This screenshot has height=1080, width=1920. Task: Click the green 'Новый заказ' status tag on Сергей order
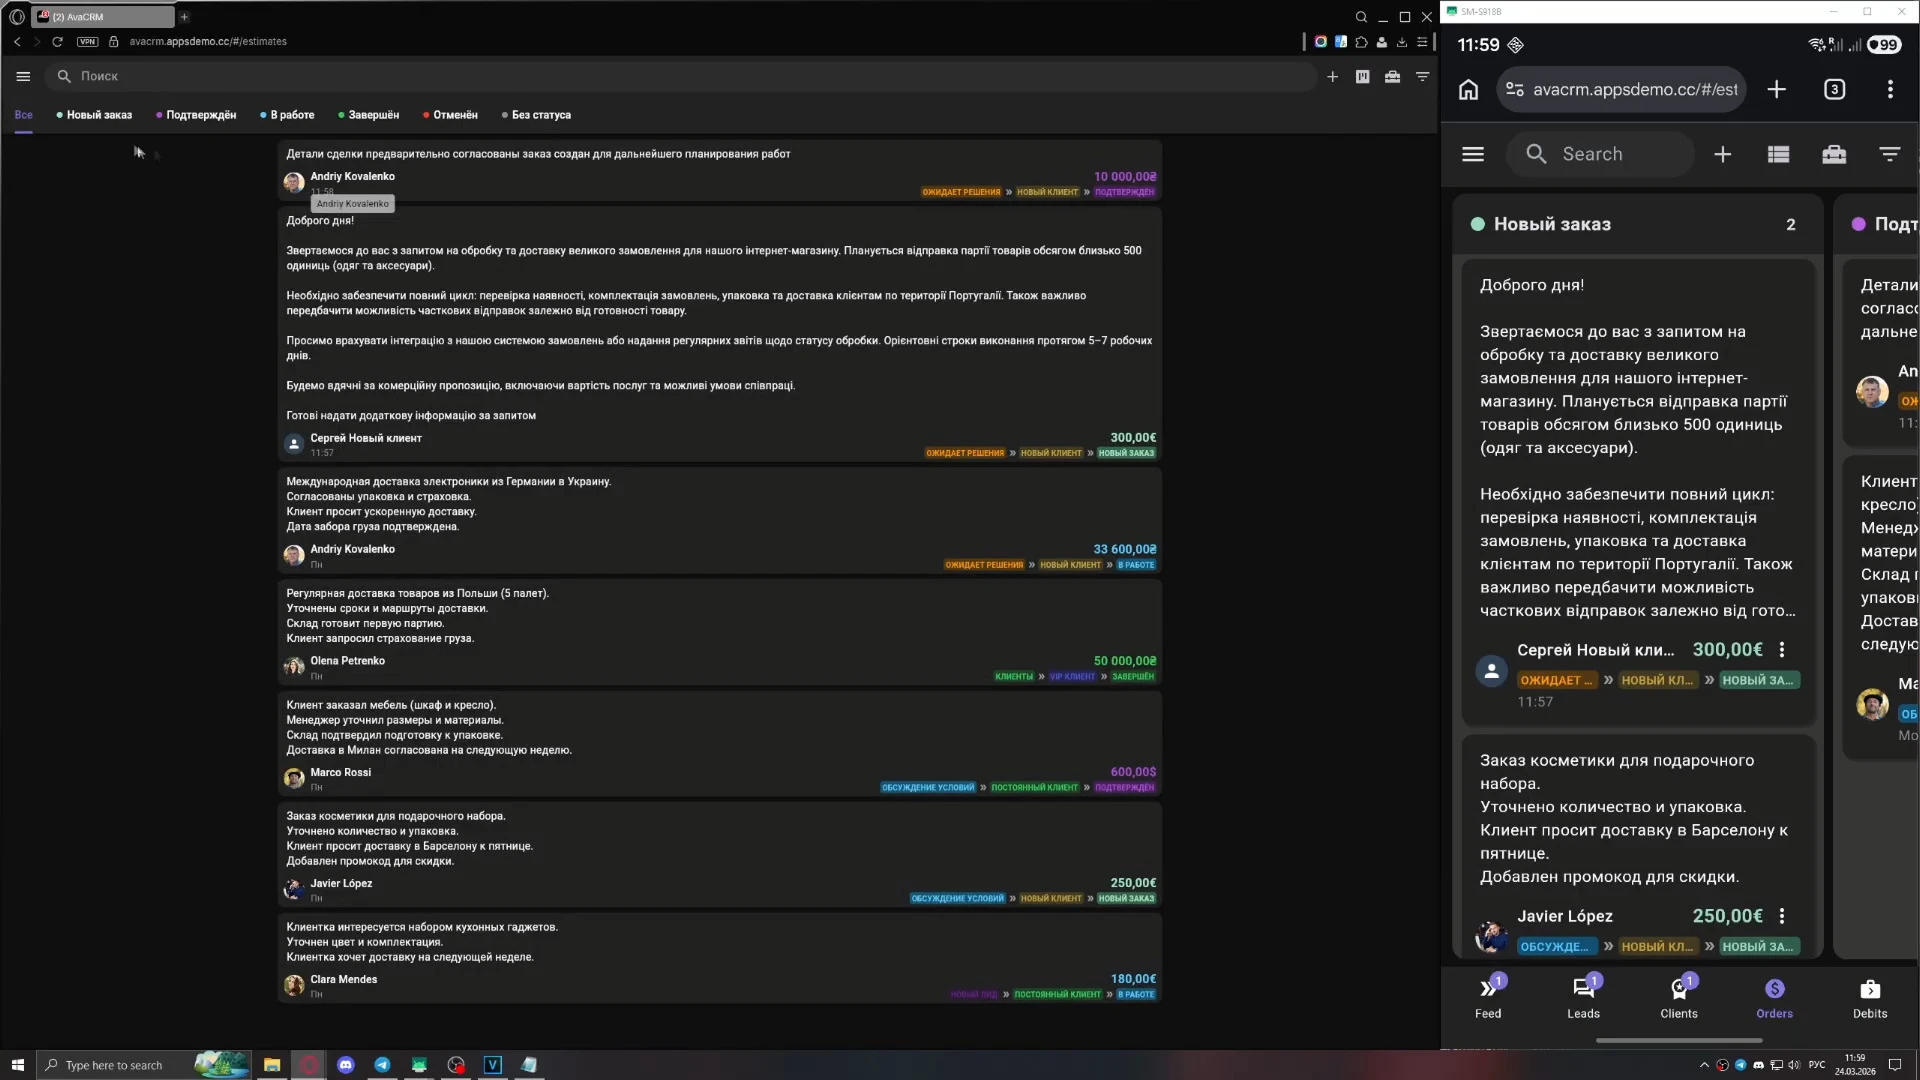[x=1126, y=453]
